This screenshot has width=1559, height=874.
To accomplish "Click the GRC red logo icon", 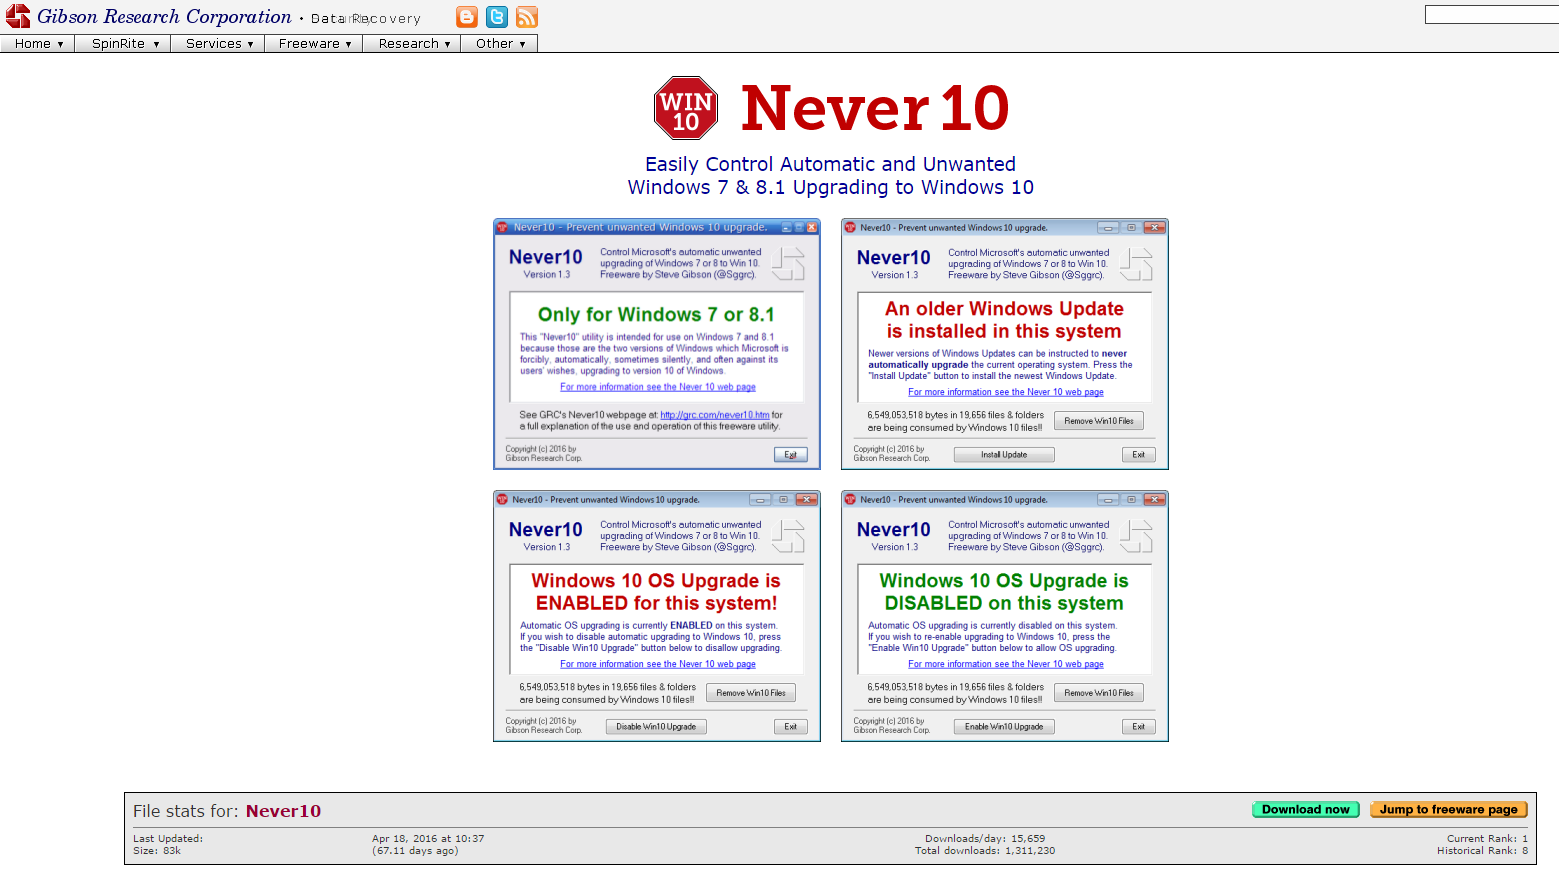I will click(18, 16).
